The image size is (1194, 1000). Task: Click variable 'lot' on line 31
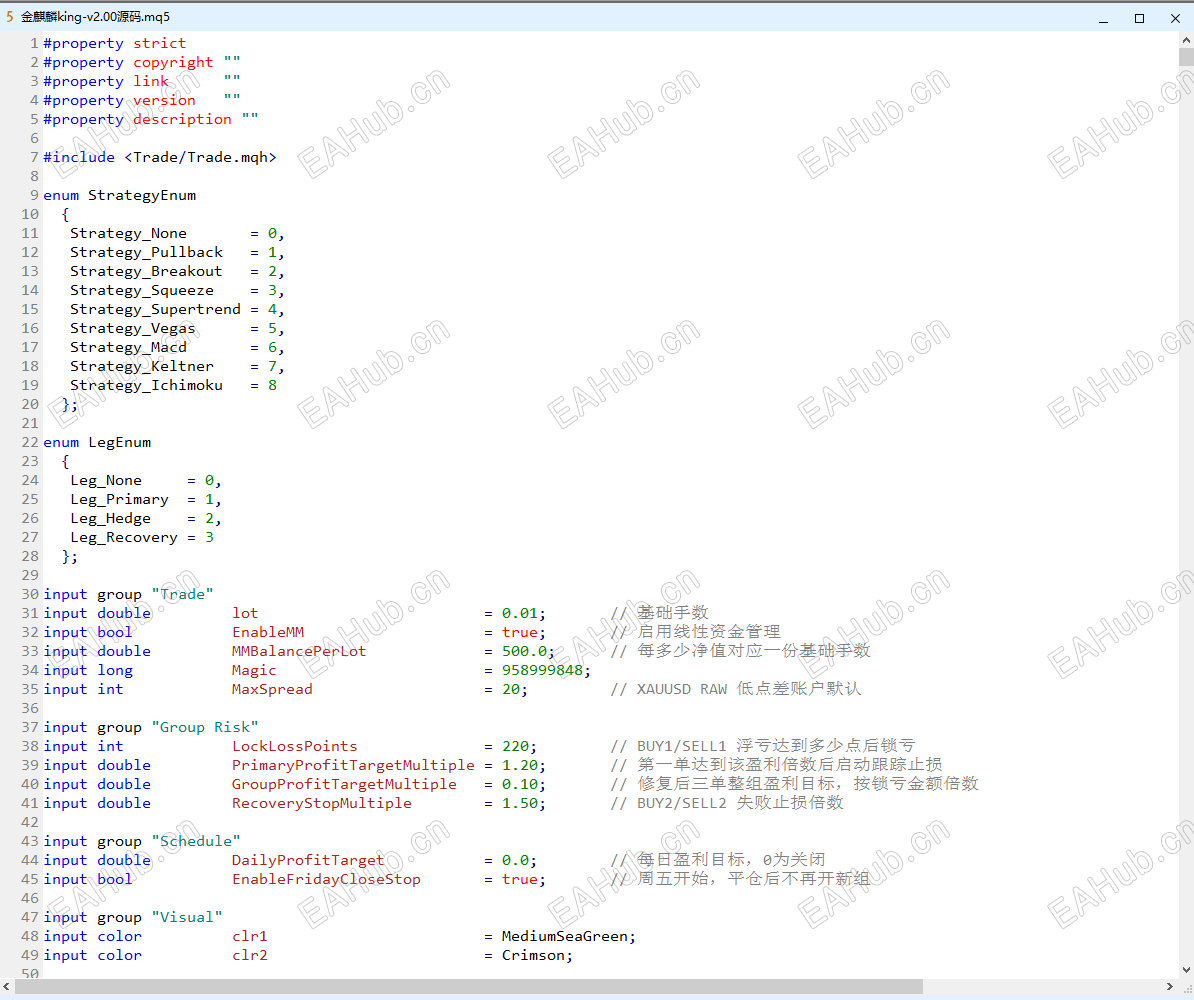coord(245,613)
